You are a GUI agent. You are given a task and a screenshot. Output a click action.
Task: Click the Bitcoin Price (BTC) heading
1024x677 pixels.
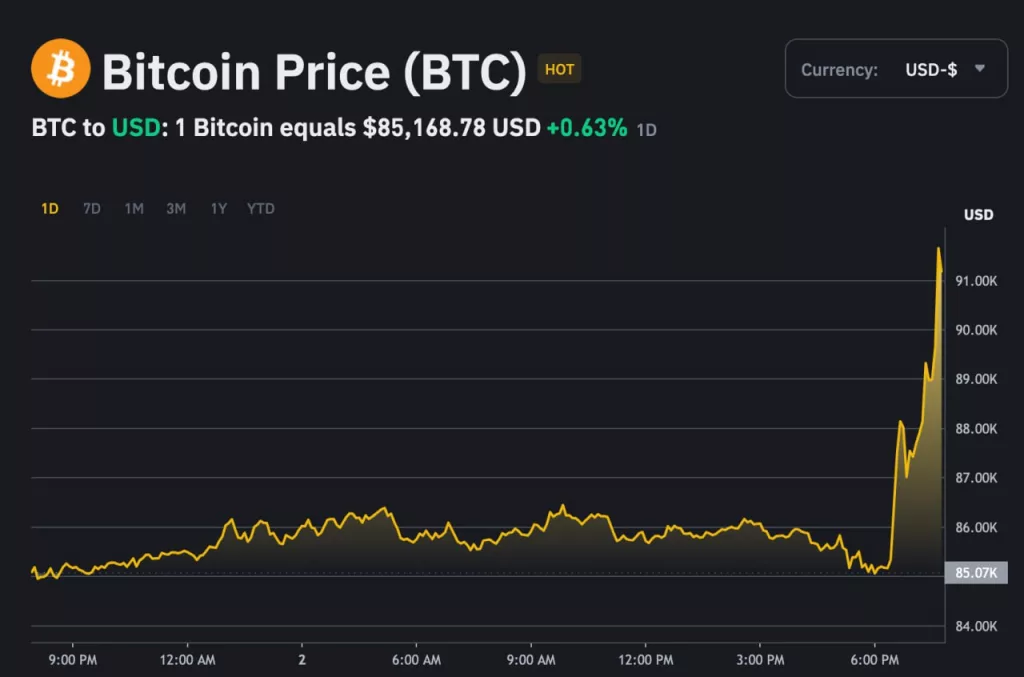click(314, 70)
